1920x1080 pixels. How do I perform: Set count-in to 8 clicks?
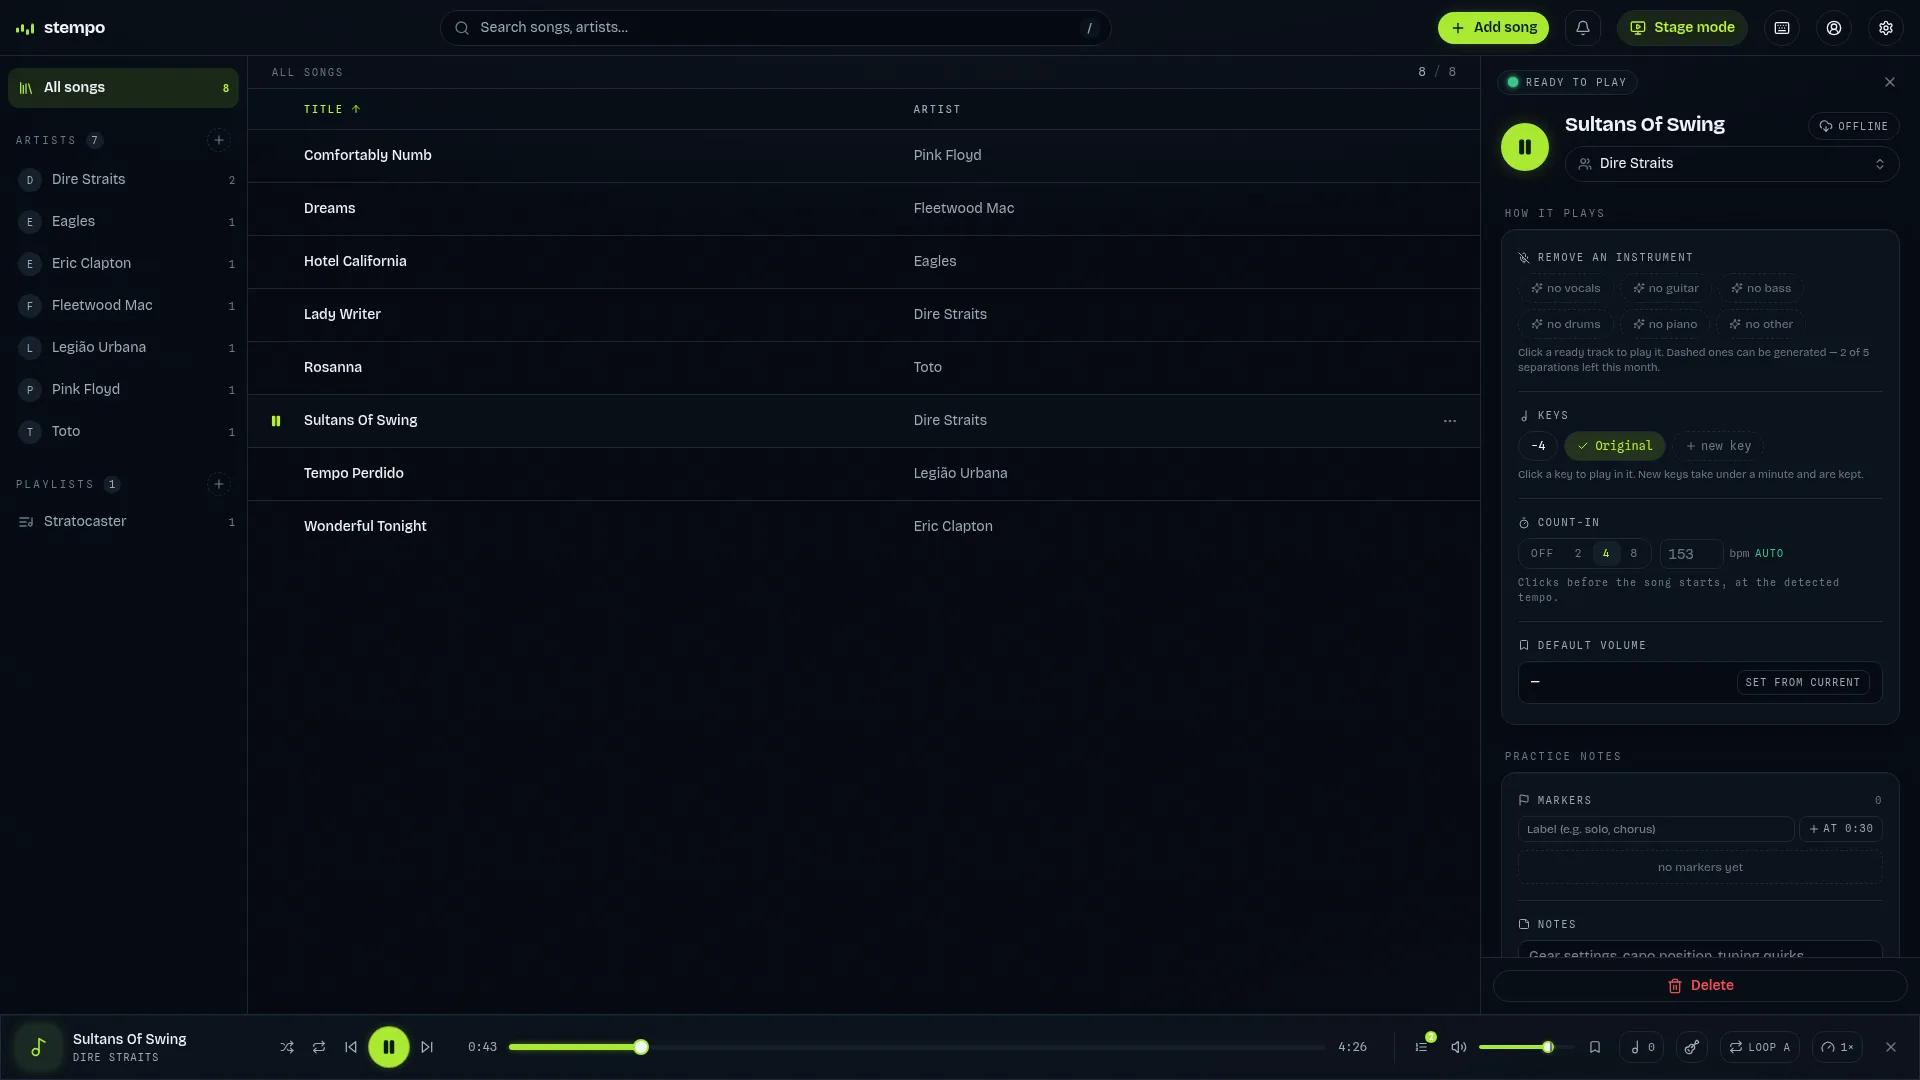pyautogui.click(x=1634, y=554)
